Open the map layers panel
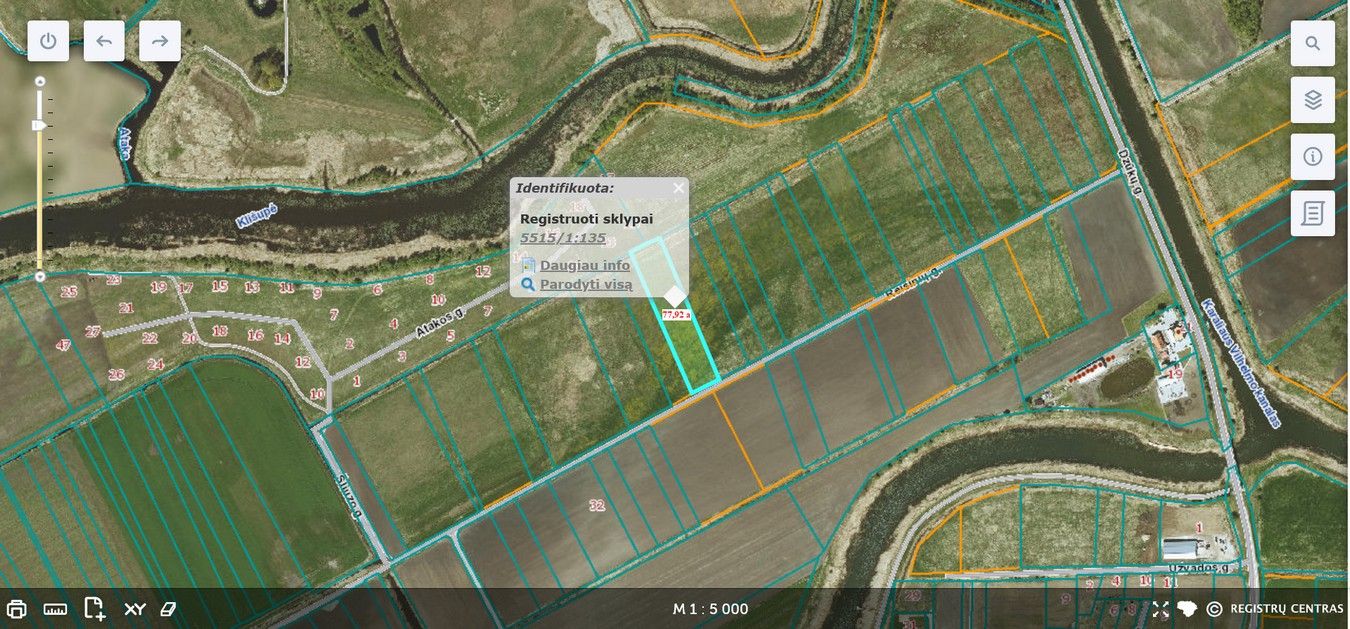1350x629 pixels. pos(1312,100)
